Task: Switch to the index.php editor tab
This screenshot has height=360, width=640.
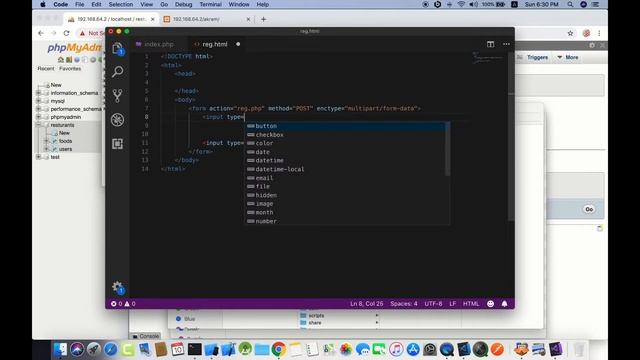Action: click(159, 44)
